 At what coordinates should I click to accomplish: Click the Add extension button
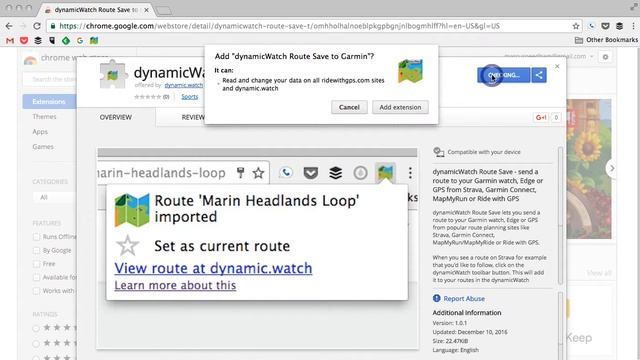click(x=400, y=107)
